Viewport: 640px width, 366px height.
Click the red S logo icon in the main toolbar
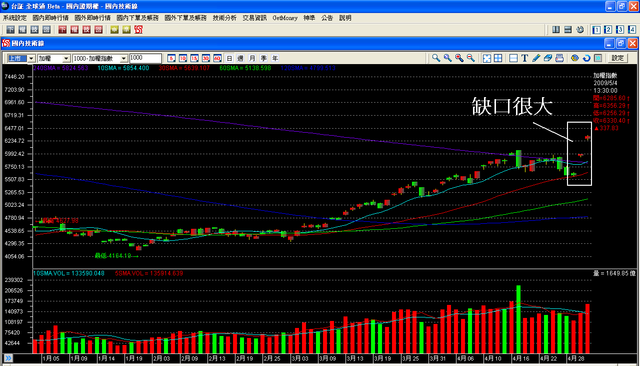pyautogui.click(x=138, y=30)
